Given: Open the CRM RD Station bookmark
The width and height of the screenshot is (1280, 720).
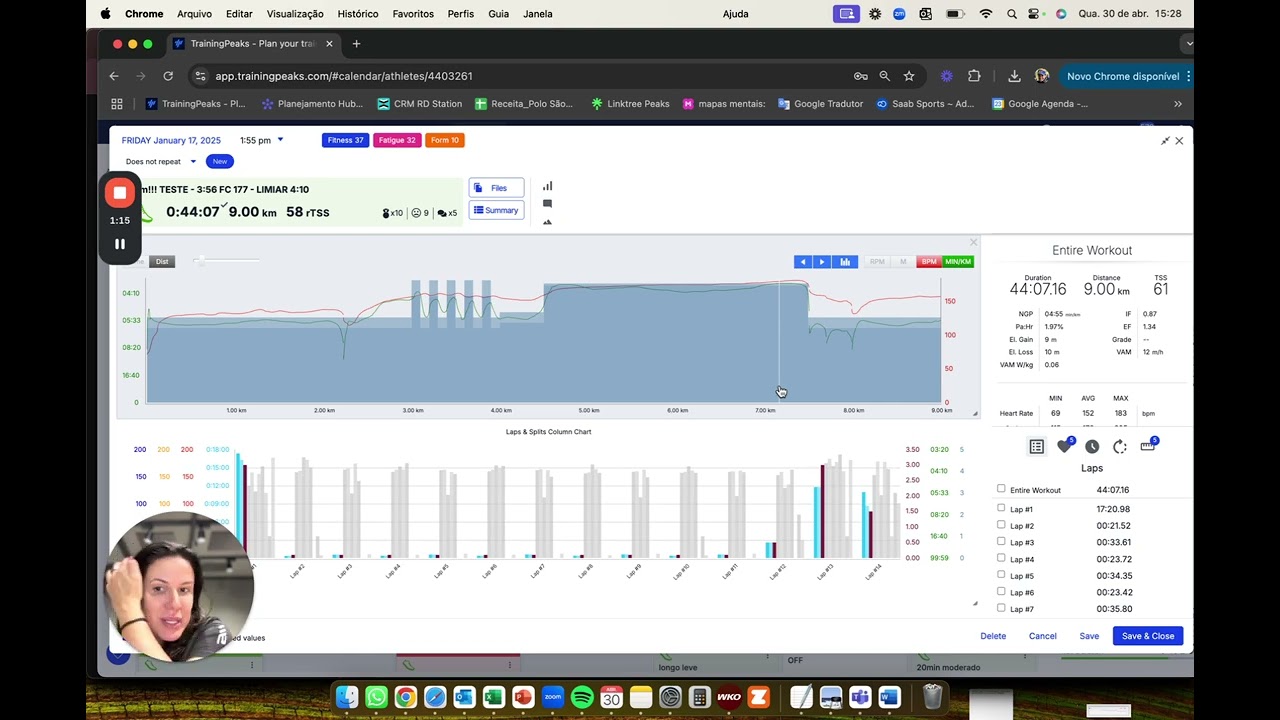Looking at the screenshot, I should click(x=419, y=104).
